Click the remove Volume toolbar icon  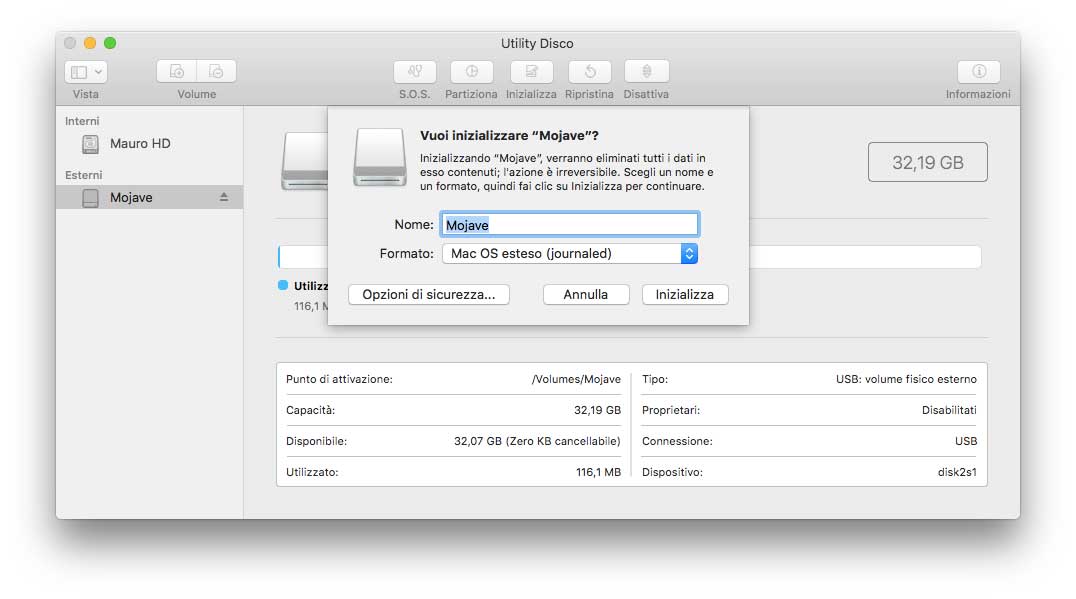[216, 71]
